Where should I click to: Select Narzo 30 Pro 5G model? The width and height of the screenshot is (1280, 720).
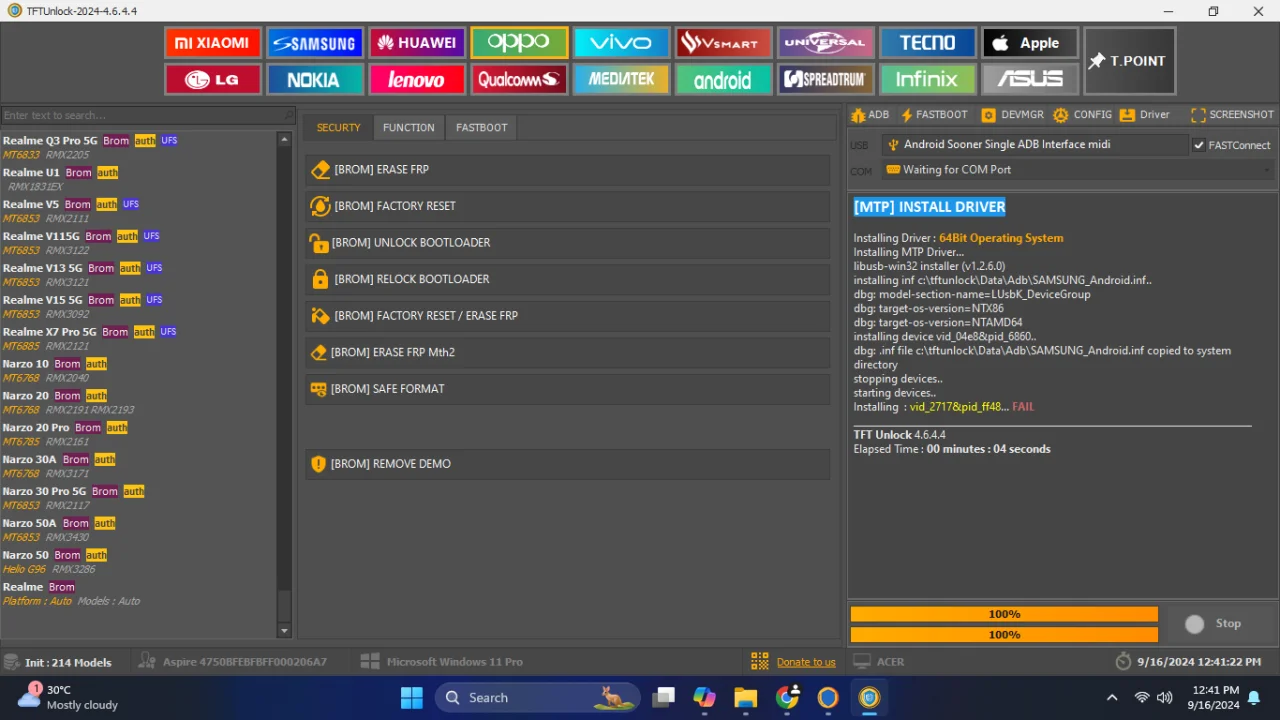tap(138, 498)
